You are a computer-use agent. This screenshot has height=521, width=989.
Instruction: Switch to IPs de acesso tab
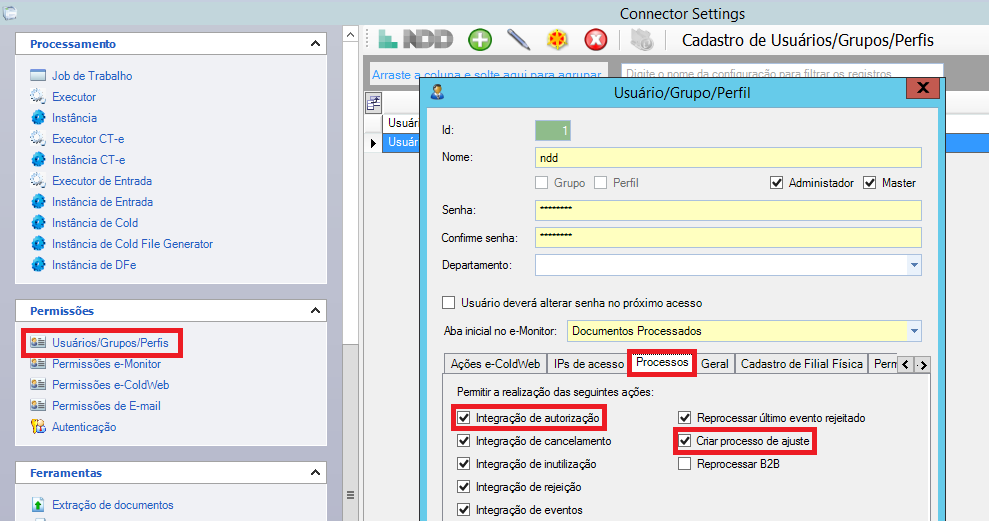(x=588, y=364)
